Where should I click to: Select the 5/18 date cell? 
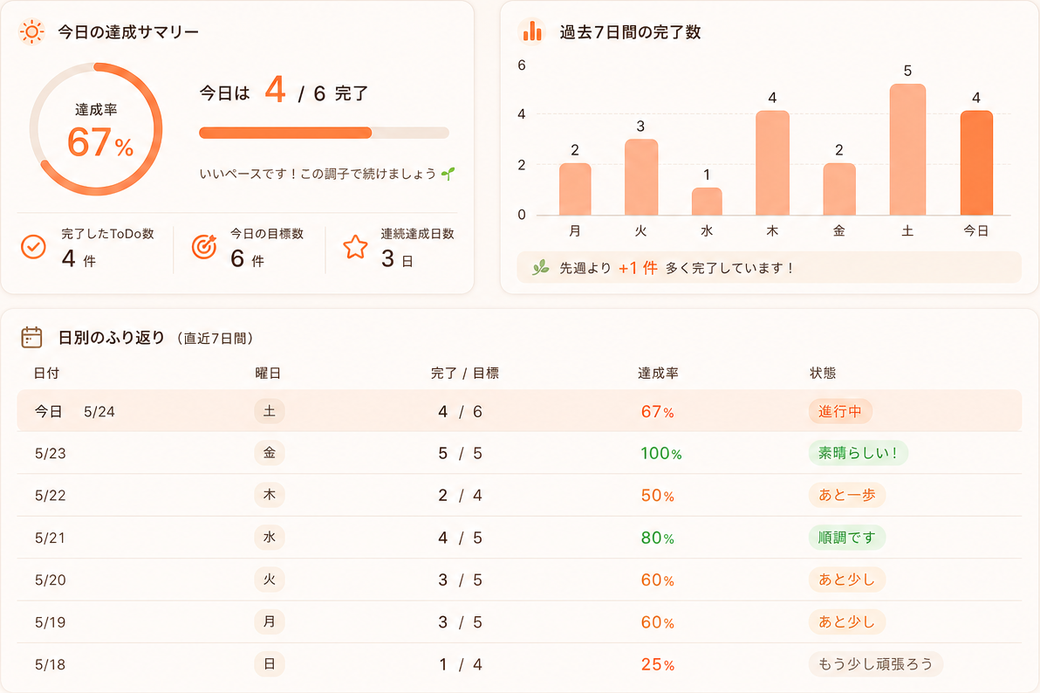tap(50, 664)
